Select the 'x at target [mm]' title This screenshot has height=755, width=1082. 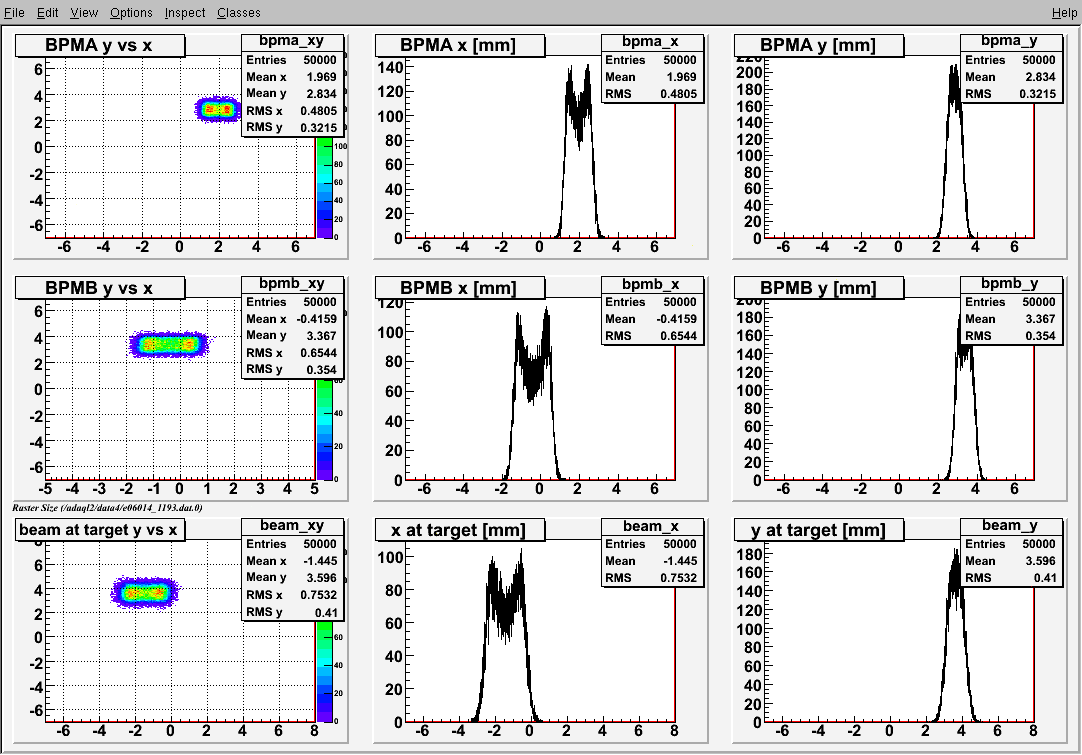[460, 530]
